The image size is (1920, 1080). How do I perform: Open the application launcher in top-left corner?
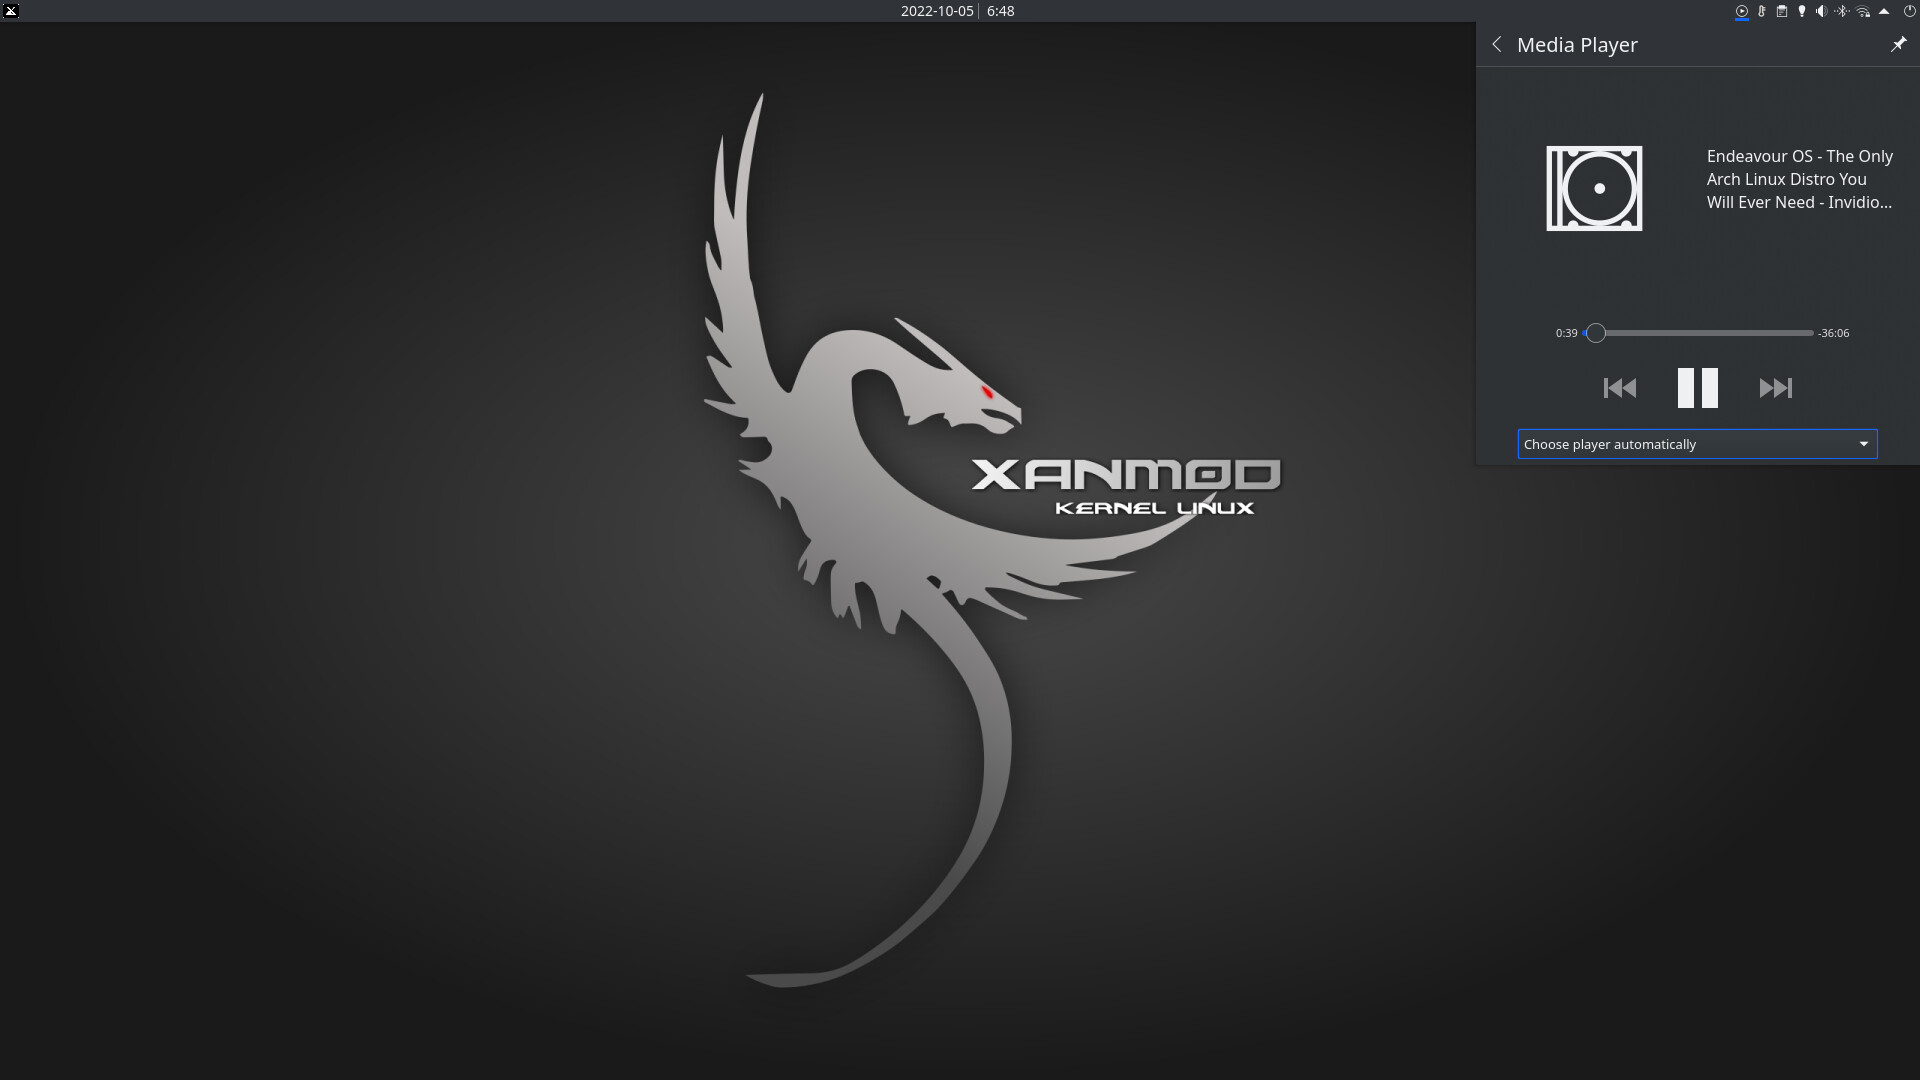tap(11, 11)
